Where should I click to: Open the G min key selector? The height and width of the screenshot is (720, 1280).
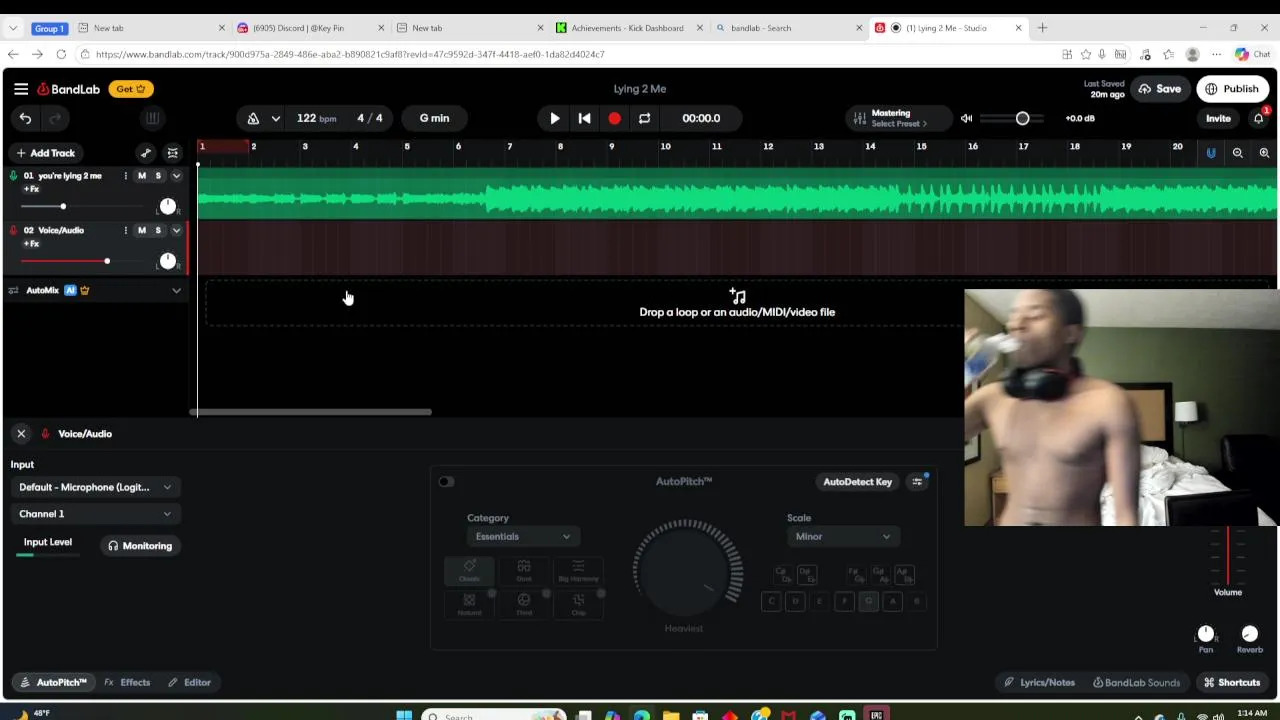pyautogui.click(x=434, y=118)
